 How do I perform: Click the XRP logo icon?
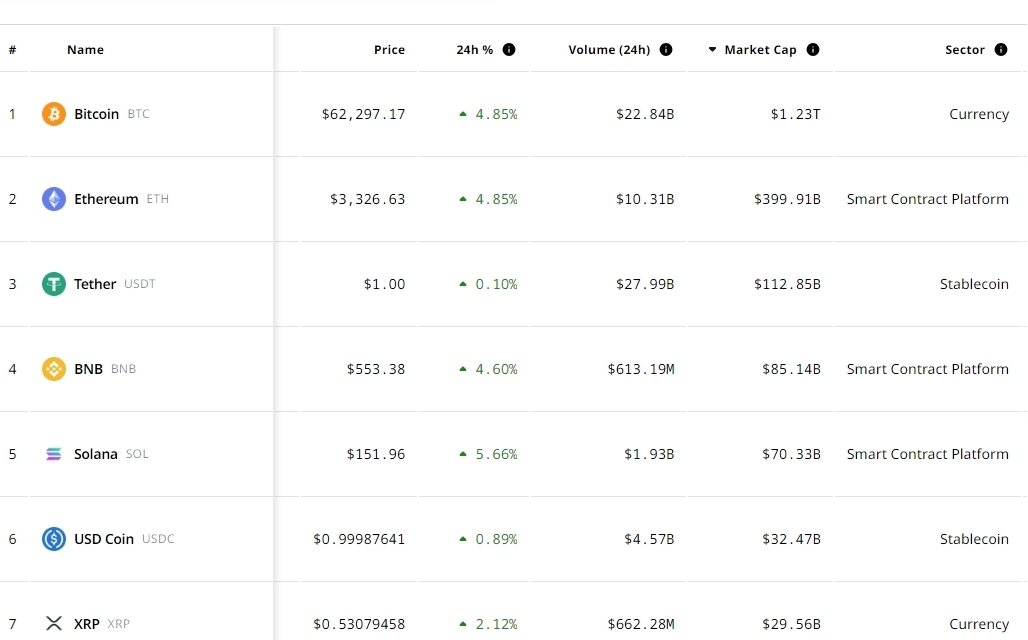[x=53, y=624]
